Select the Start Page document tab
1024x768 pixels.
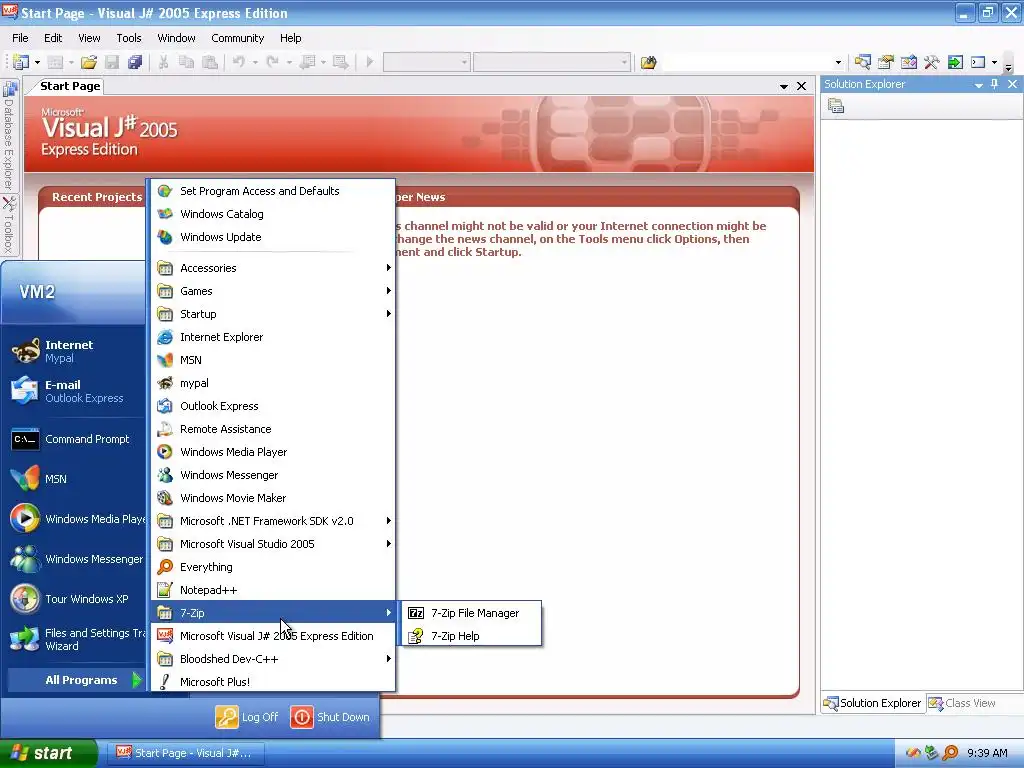tap(70, 86)
